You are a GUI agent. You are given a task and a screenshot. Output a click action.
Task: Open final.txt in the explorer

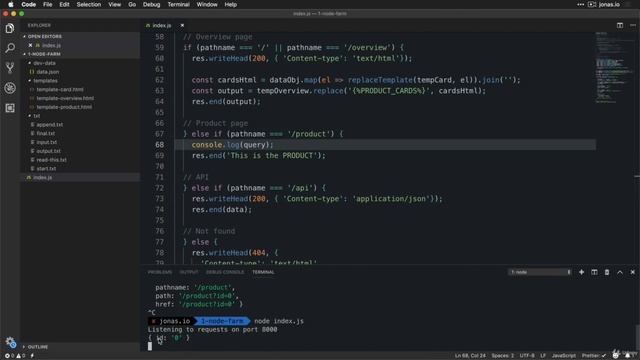coord(45,133)
